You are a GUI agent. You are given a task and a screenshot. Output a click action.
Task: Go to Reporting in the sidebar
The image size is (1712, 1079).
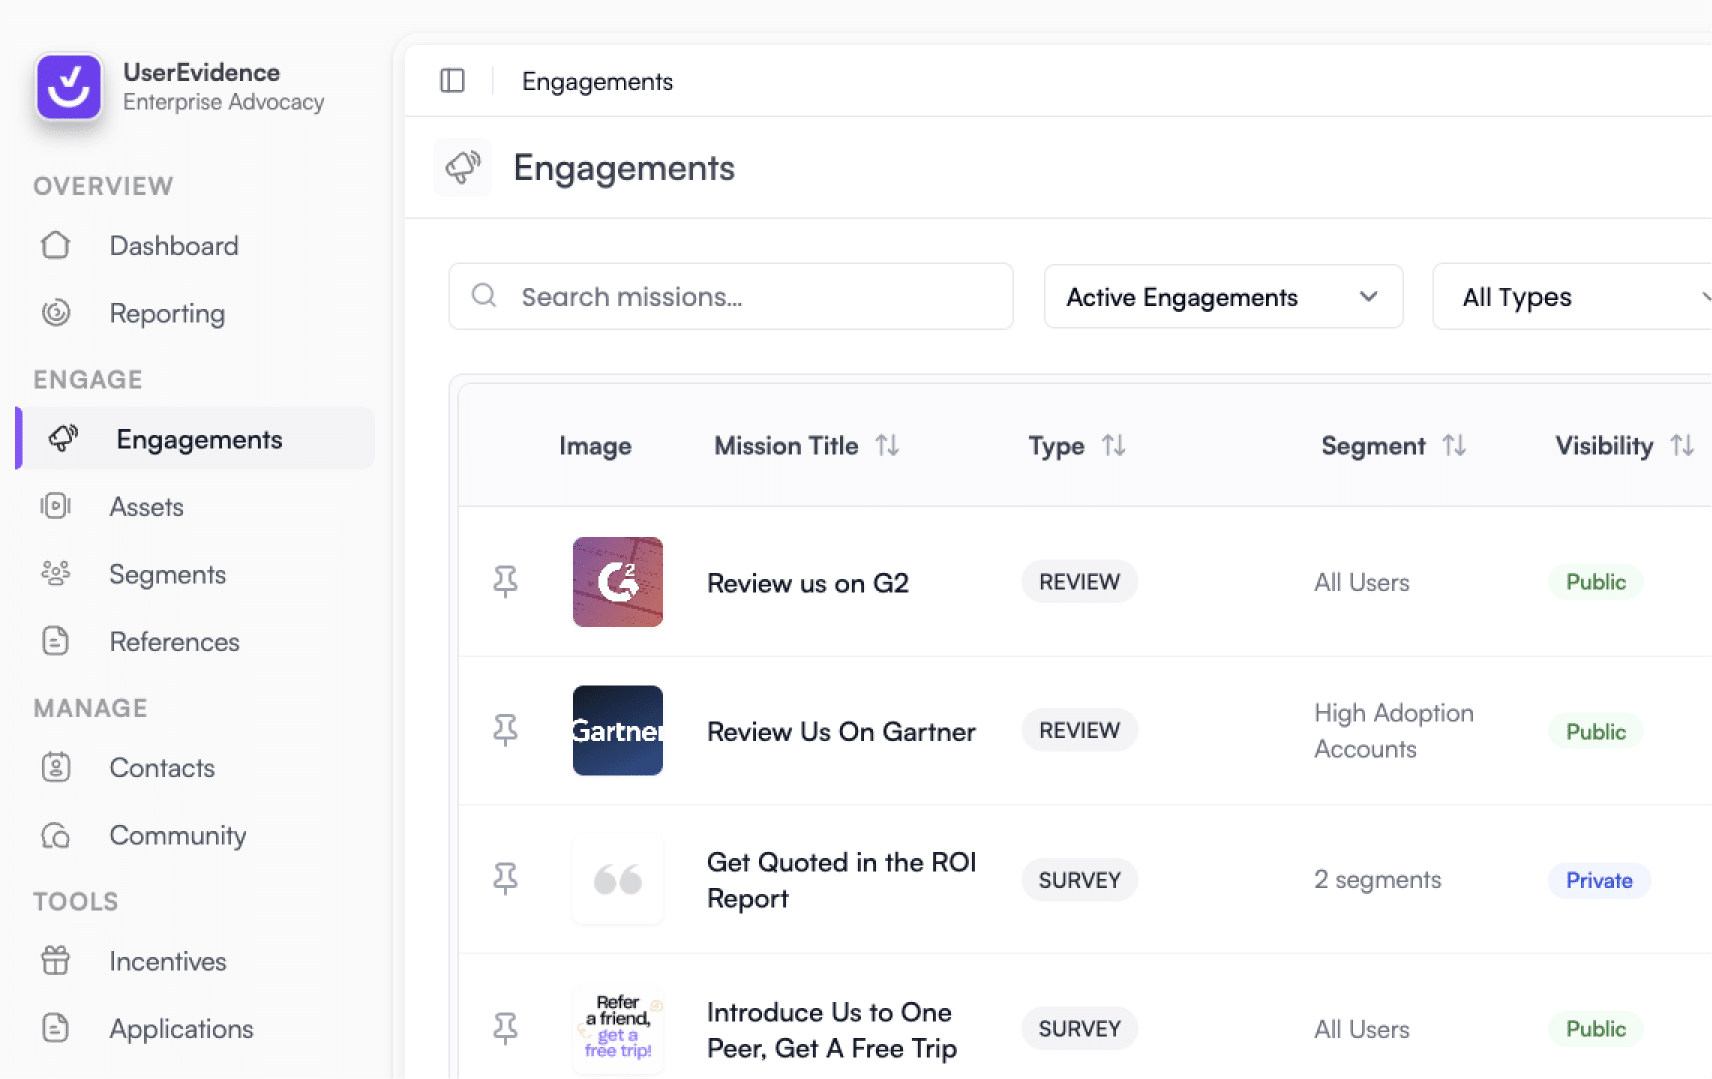point(167,314)
